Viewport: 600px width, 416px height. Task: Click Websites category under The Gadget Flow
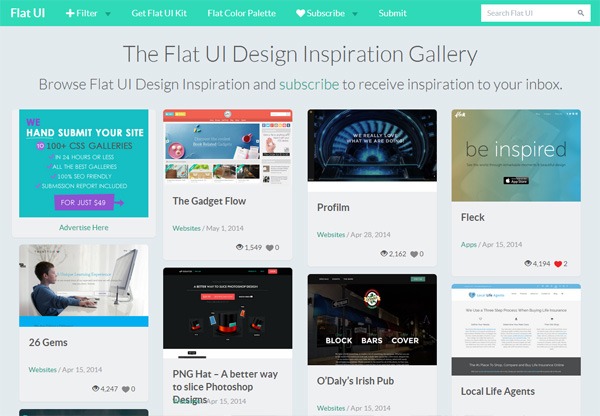tap(186, 228)
